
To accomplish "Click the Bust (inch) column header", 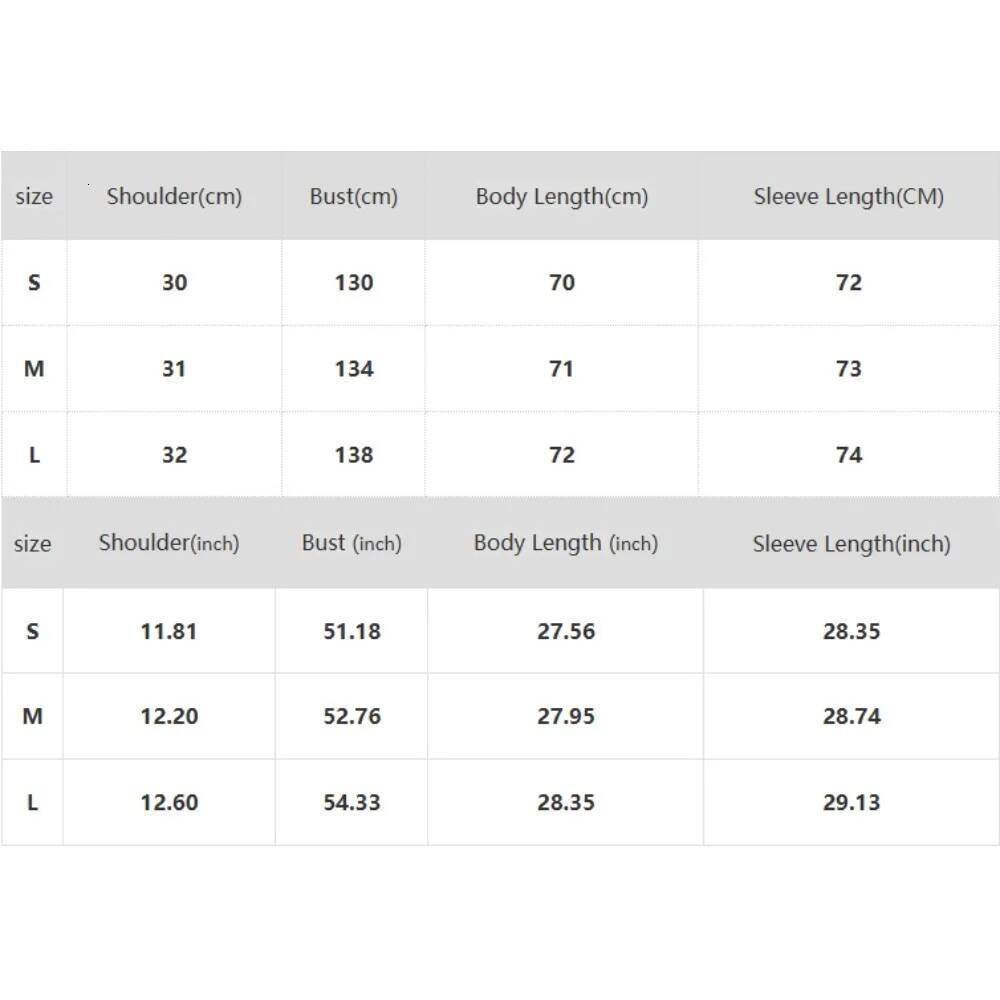I will pyautogui.click(x=351, y=543).
